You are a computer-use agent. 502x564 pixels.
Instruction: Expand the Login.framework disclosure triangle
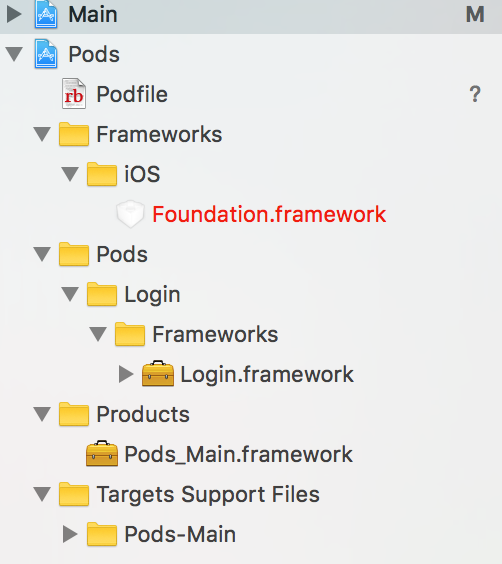(x=126, y=374)
